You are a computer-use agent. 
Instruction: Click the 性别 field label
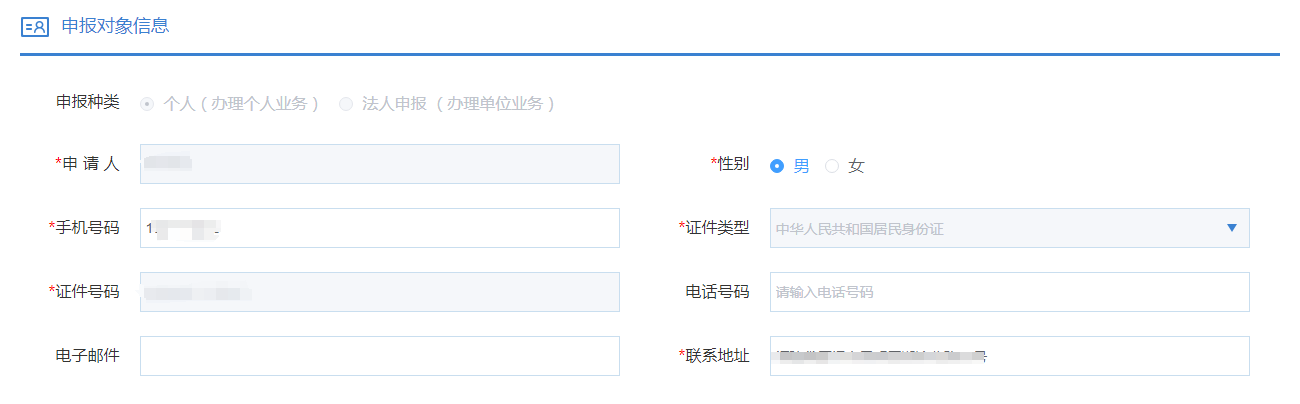point(733,164)
